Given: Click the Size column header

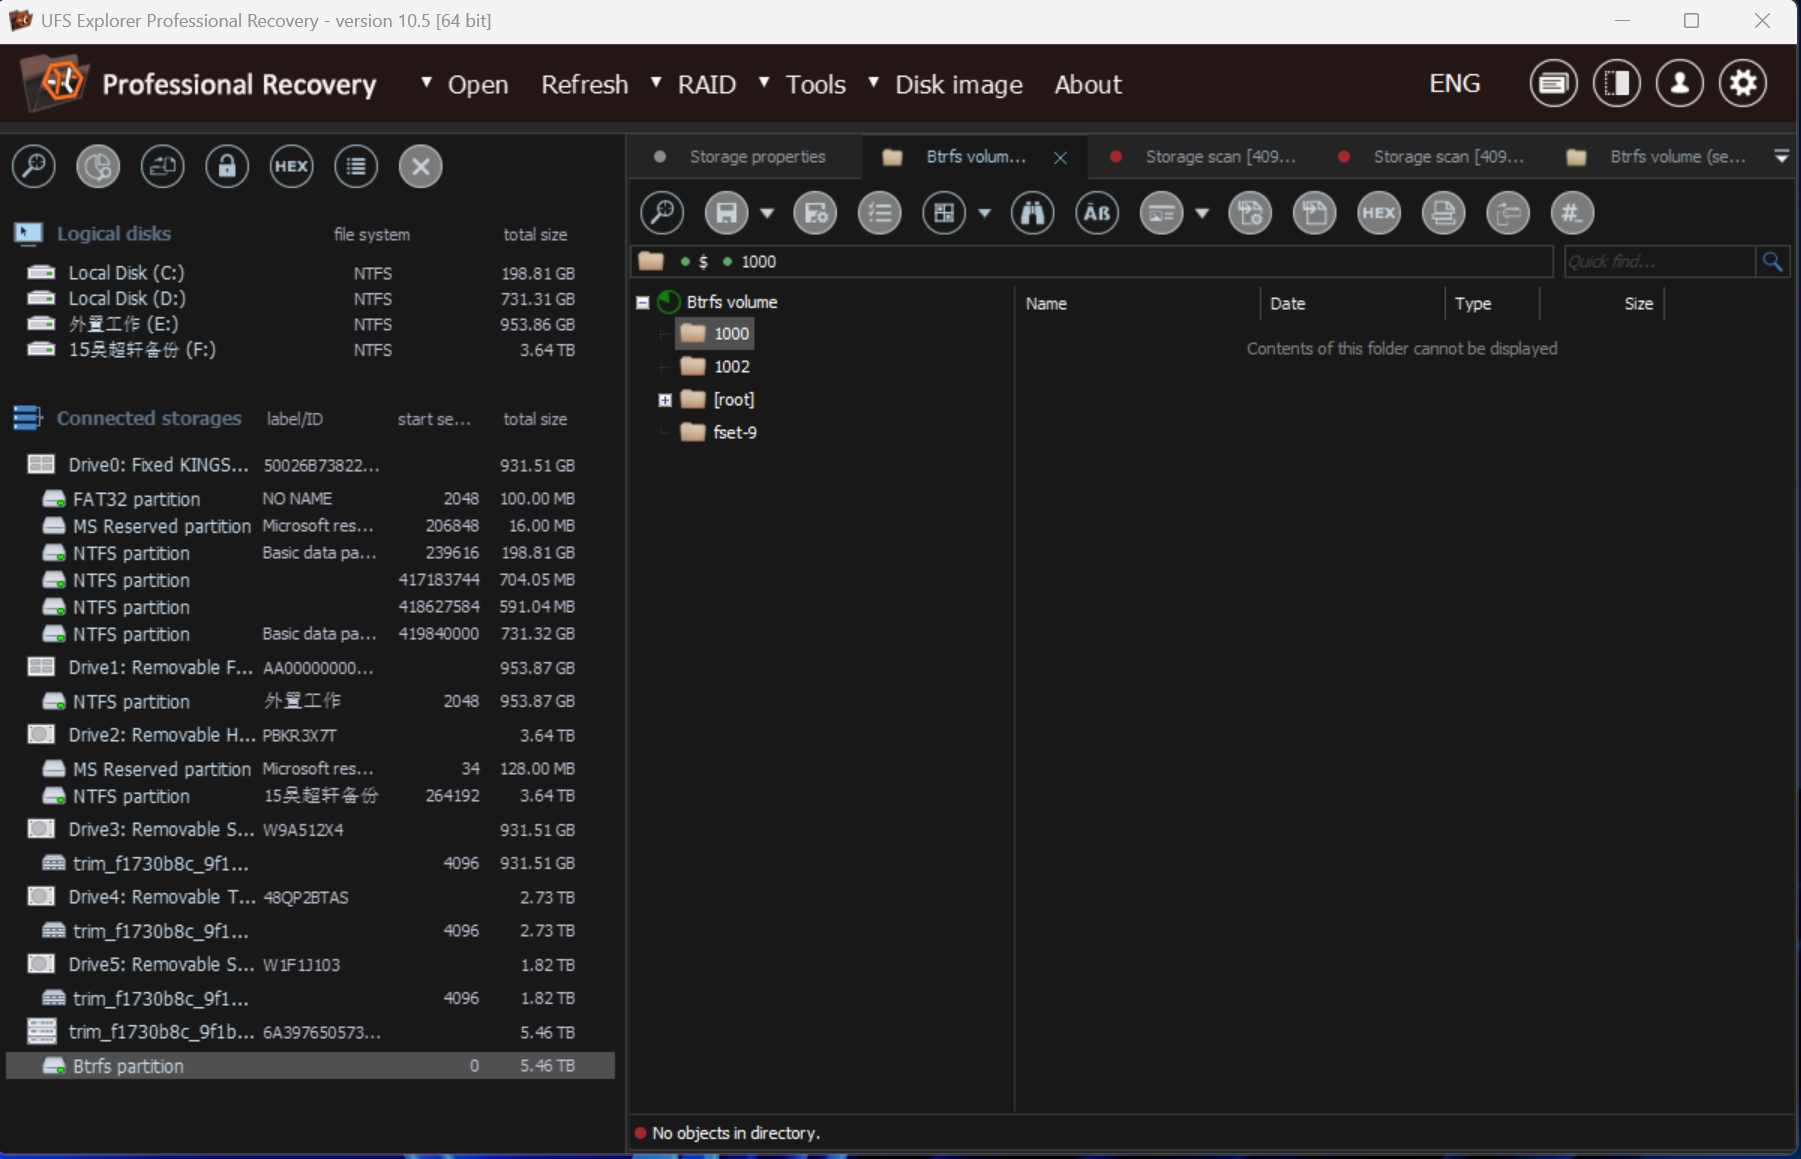Looking at the screenshot, I should pos(1638,304).
